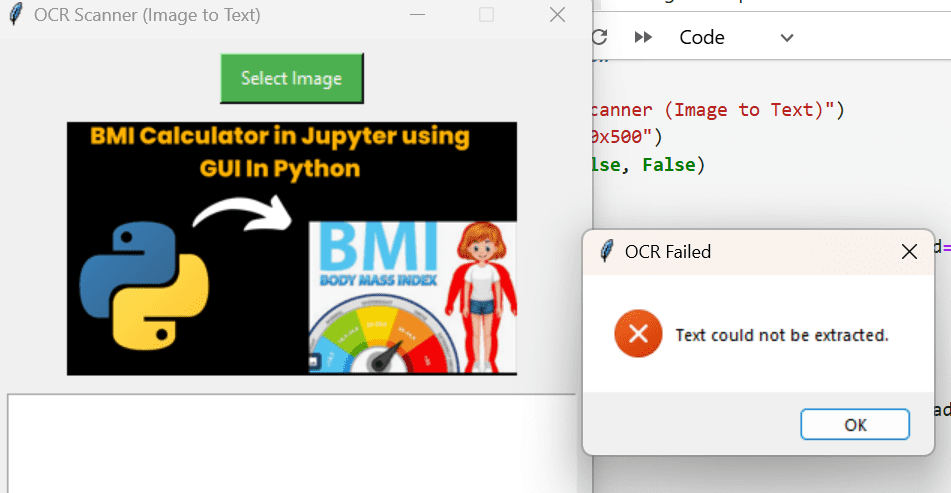Click the BMI Calculator preview image
The image size is (951, 493).
point(292,249)
